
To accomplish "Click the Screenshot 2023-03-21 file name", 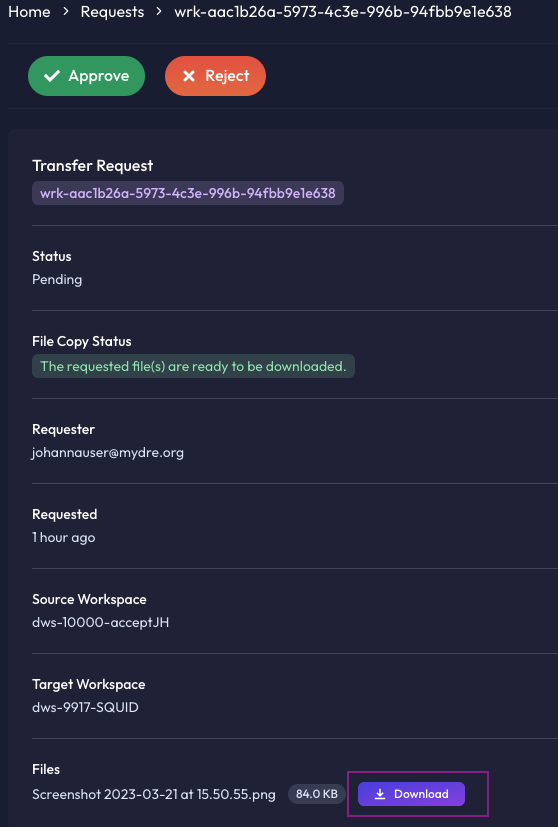I will click(154, 794).
